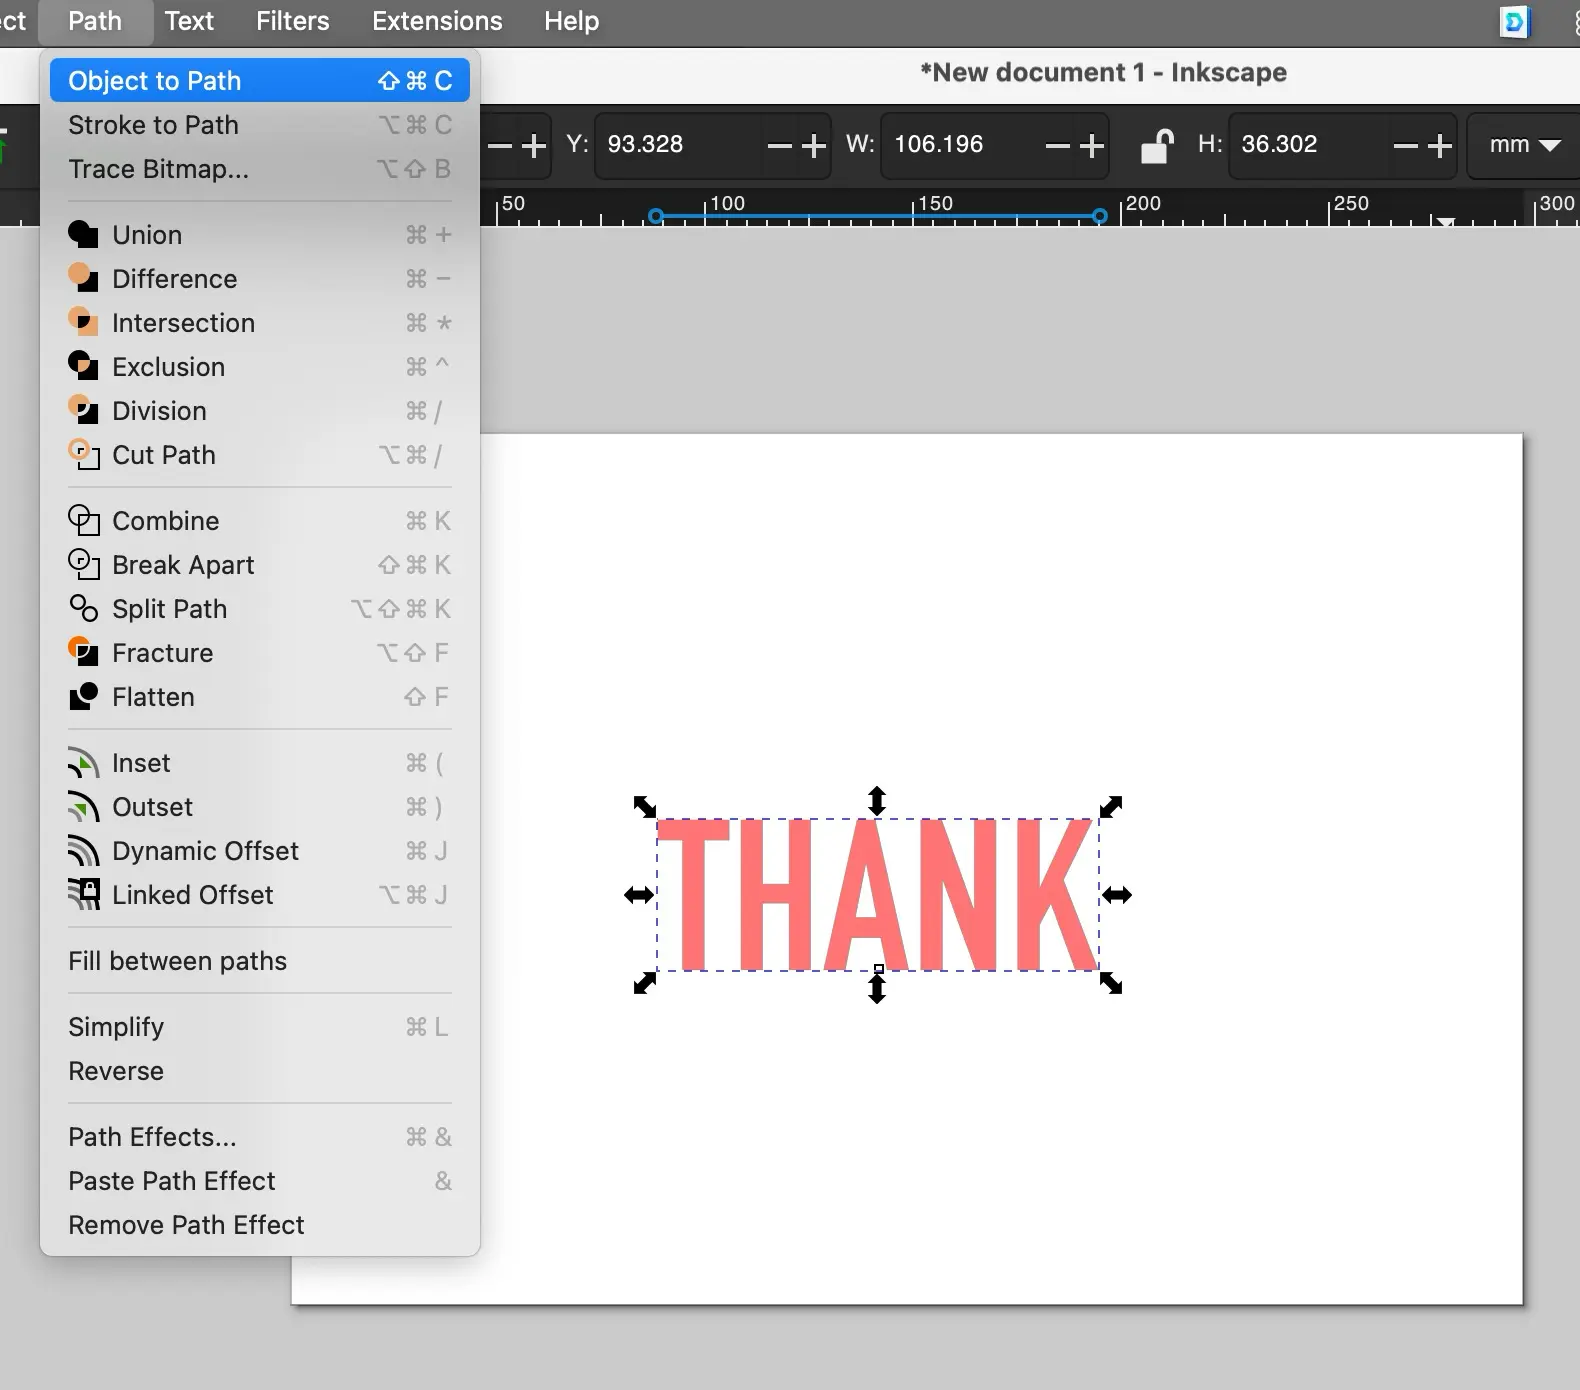
Task: Click the Union icon in Path menu
Action: [83, 235]
